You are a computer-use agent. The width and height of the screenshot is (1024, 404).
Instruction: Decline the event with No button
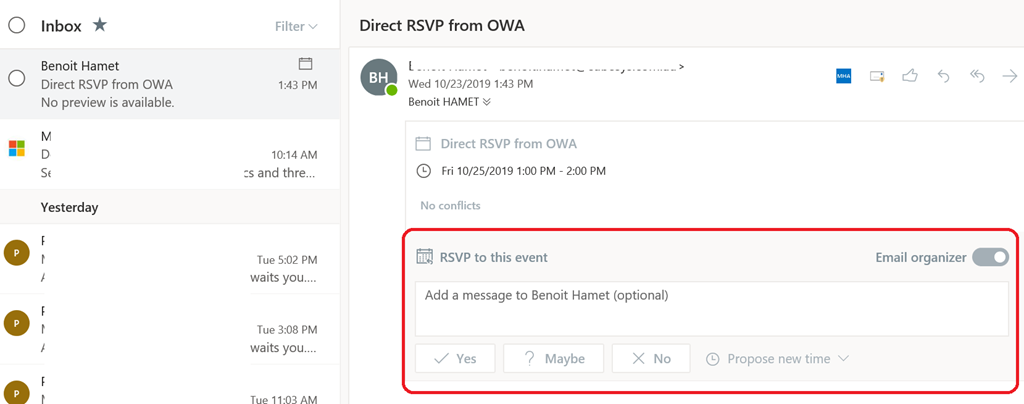(651, 359)
